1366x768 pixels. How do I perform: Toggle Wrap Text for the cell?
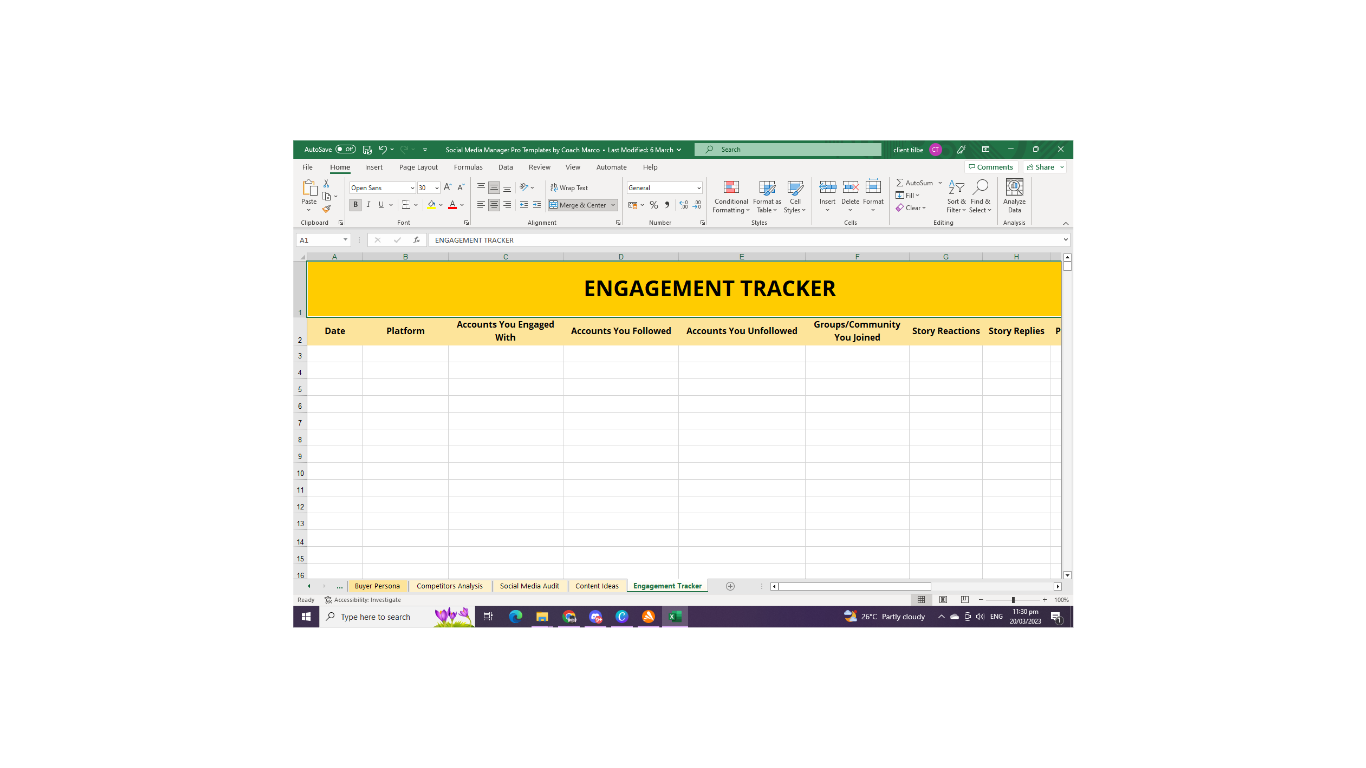click(x=568, y=187)
